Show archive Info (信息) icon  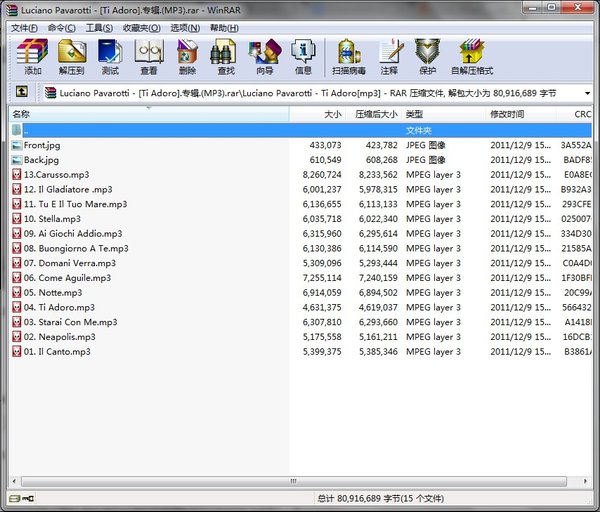pos(303,51)
